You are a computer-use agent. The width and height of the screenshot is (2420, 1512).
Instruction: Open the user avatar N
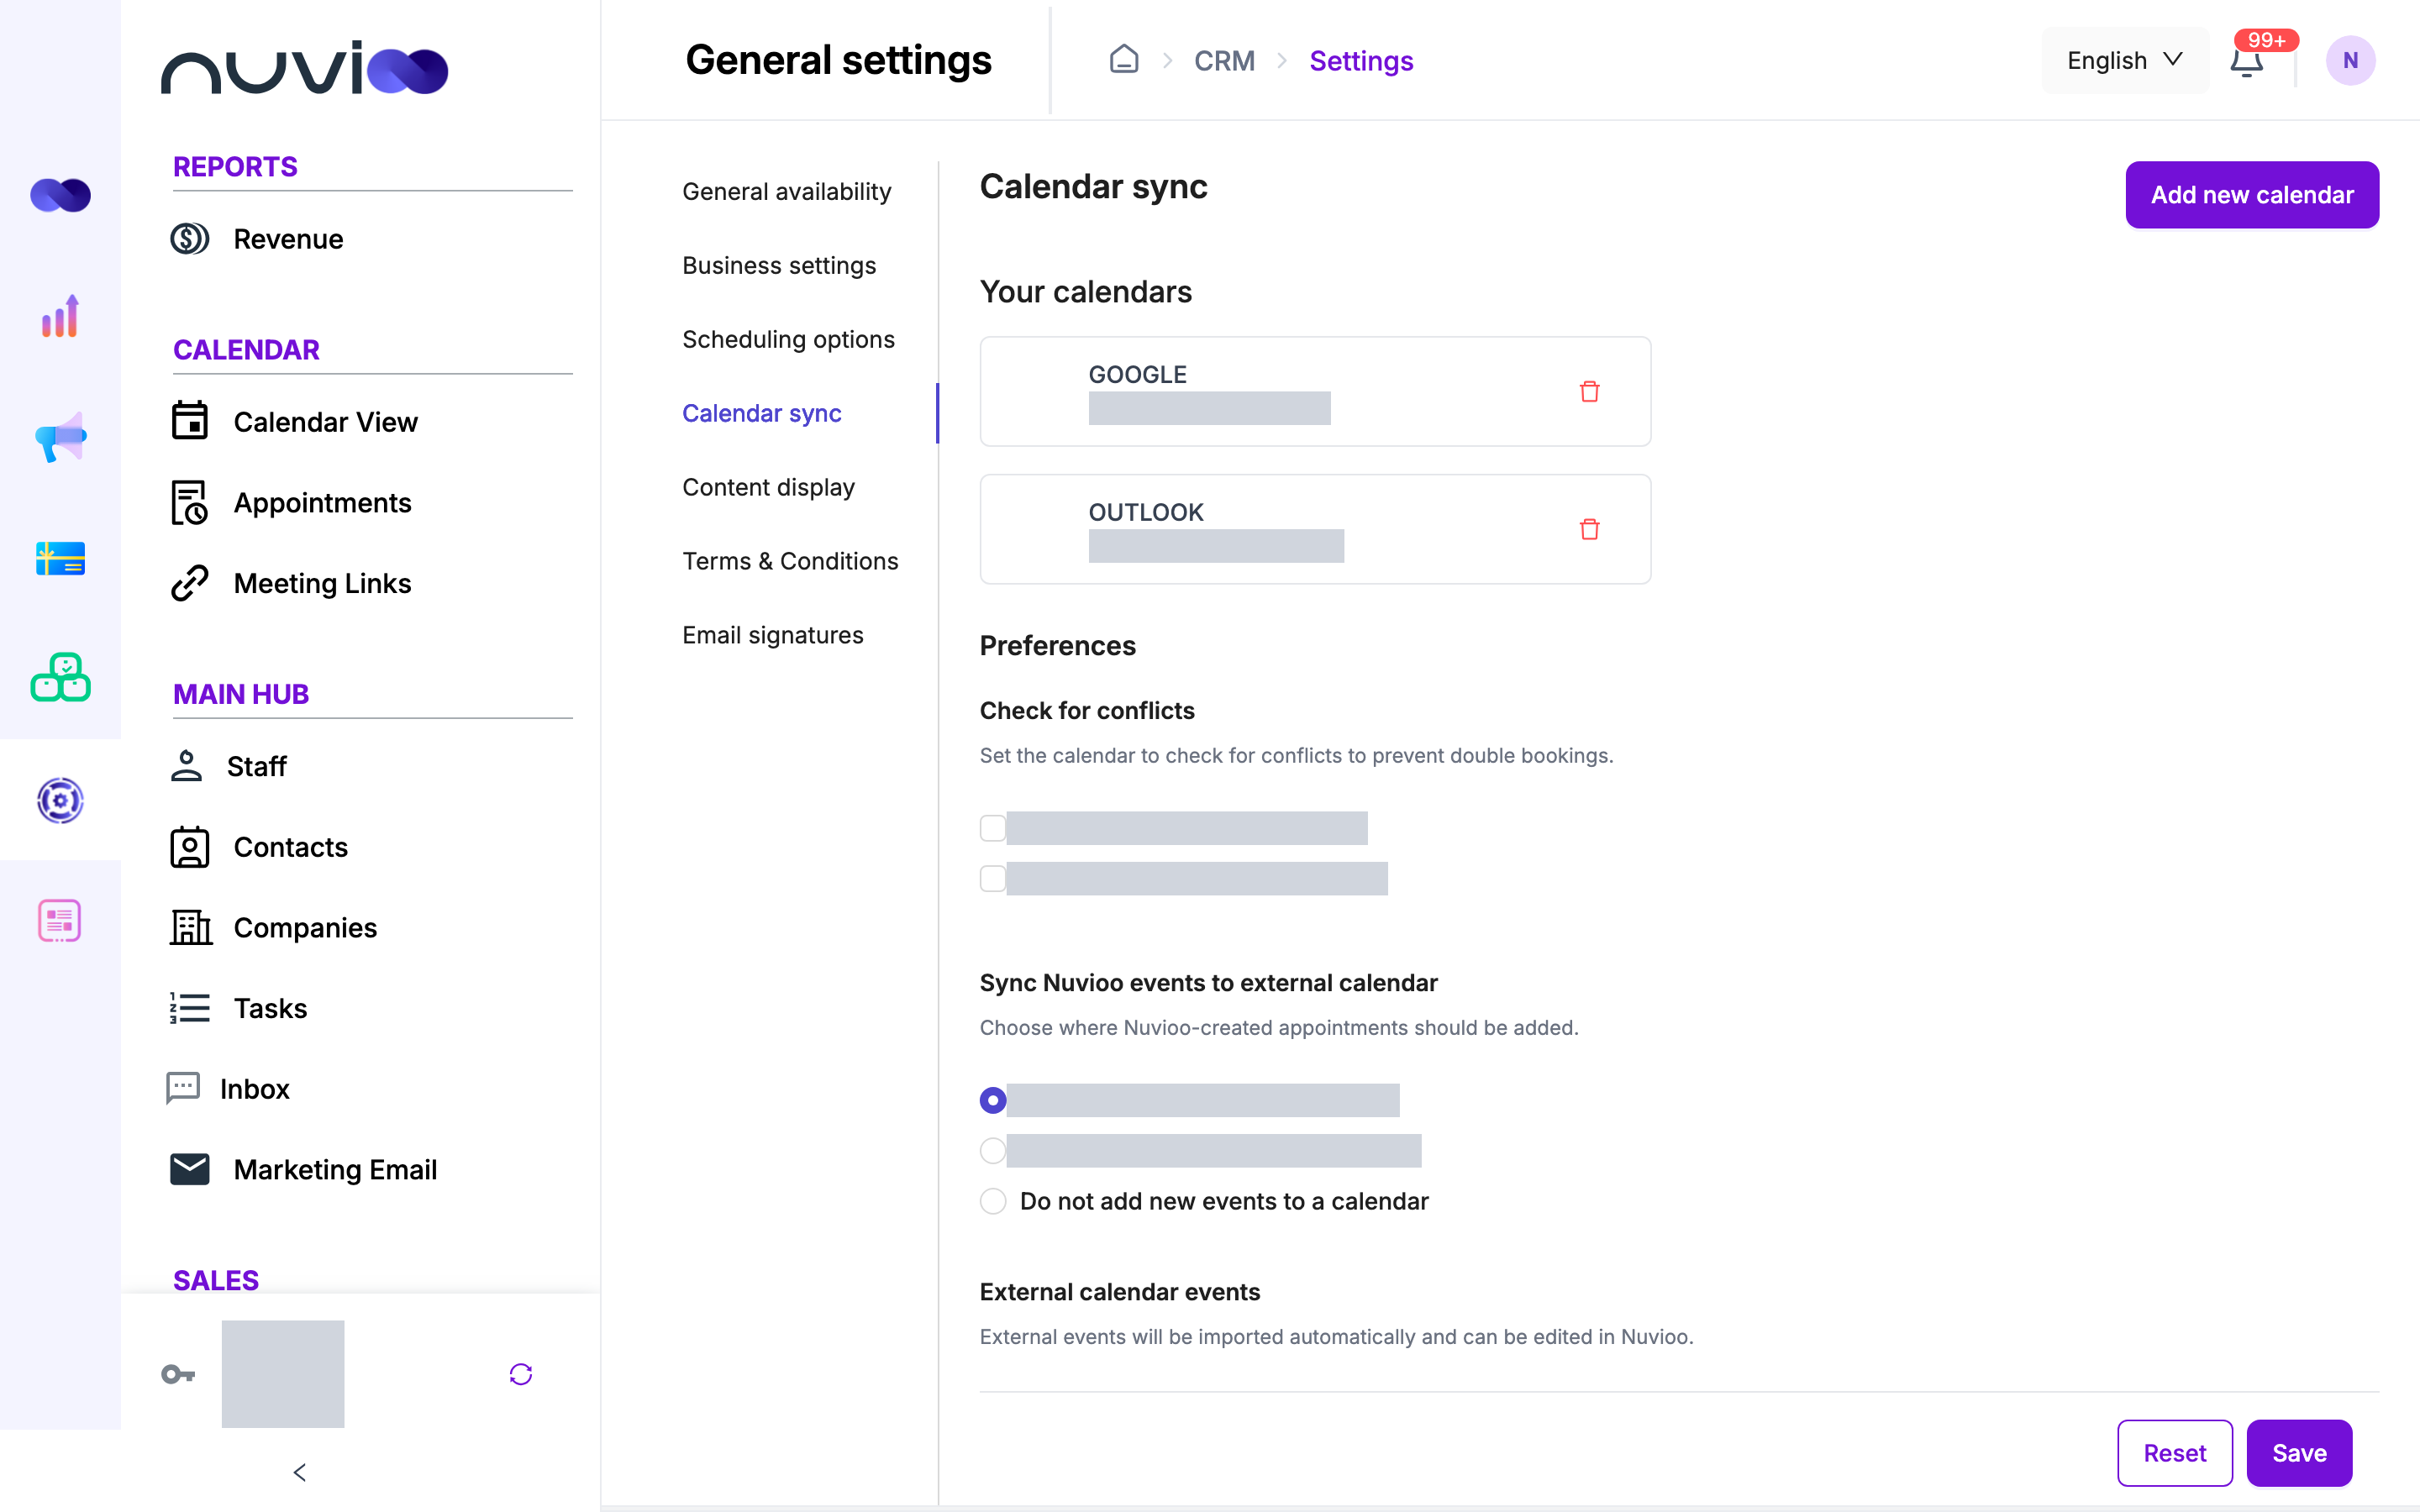pyautogui.click(x=2350, y=61)
